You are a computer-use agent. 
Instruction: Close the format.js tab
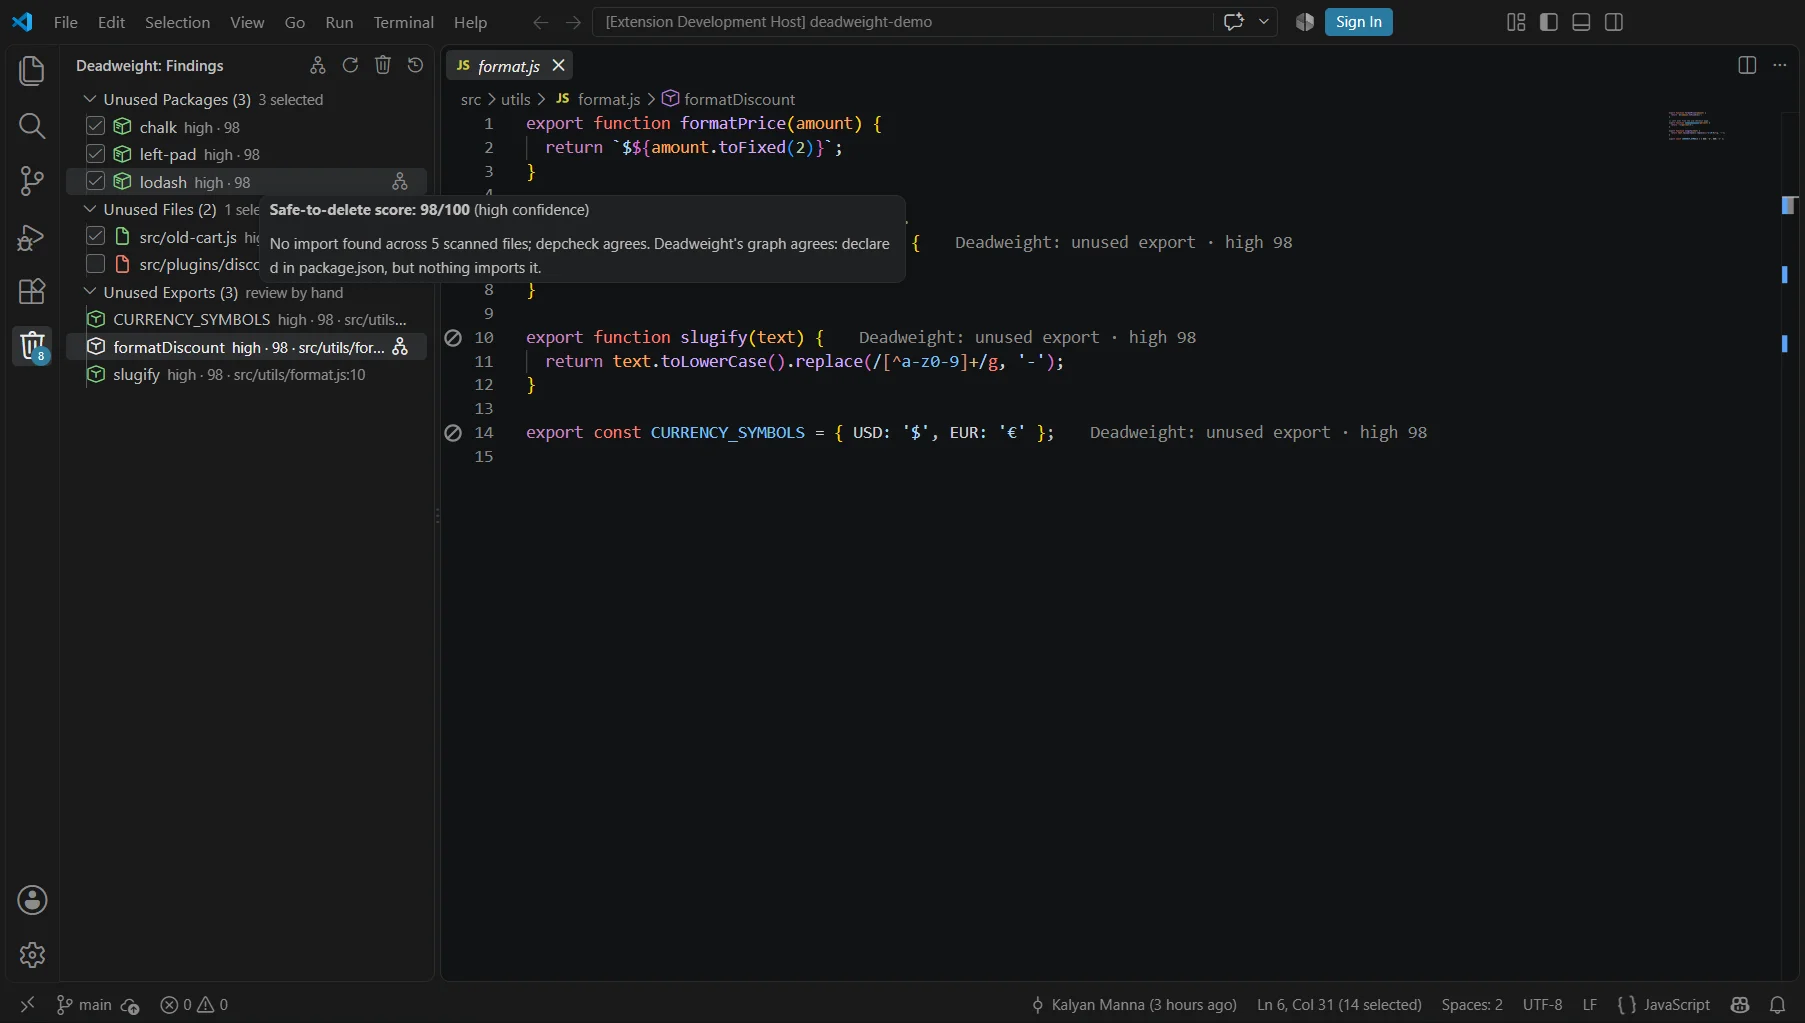click(x=559, y=65)
